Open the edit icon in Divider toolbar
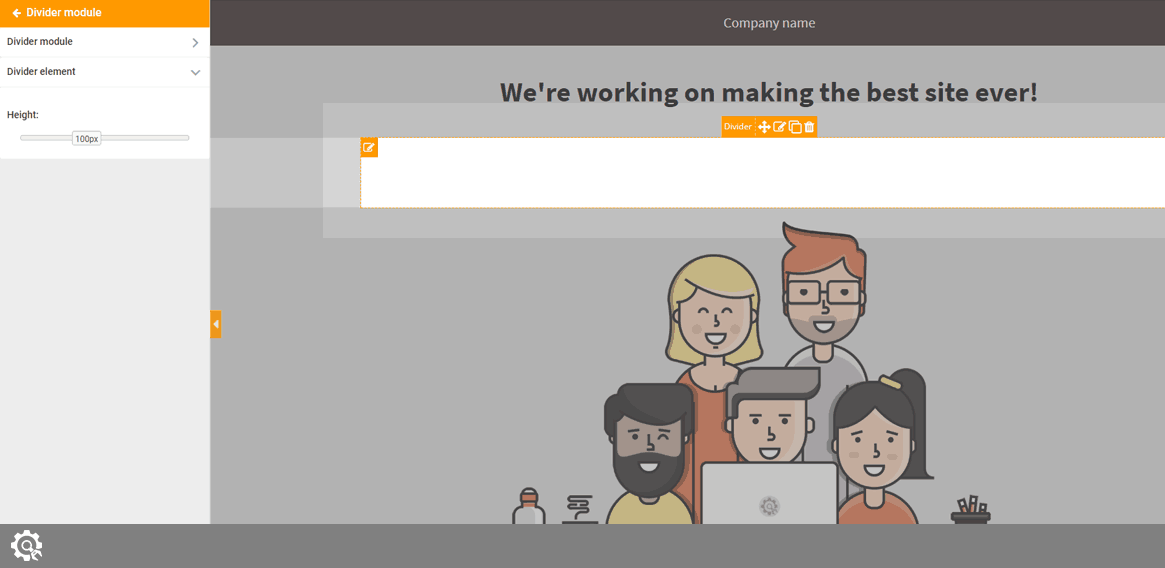1165x568 pixels. pos(779,127)
